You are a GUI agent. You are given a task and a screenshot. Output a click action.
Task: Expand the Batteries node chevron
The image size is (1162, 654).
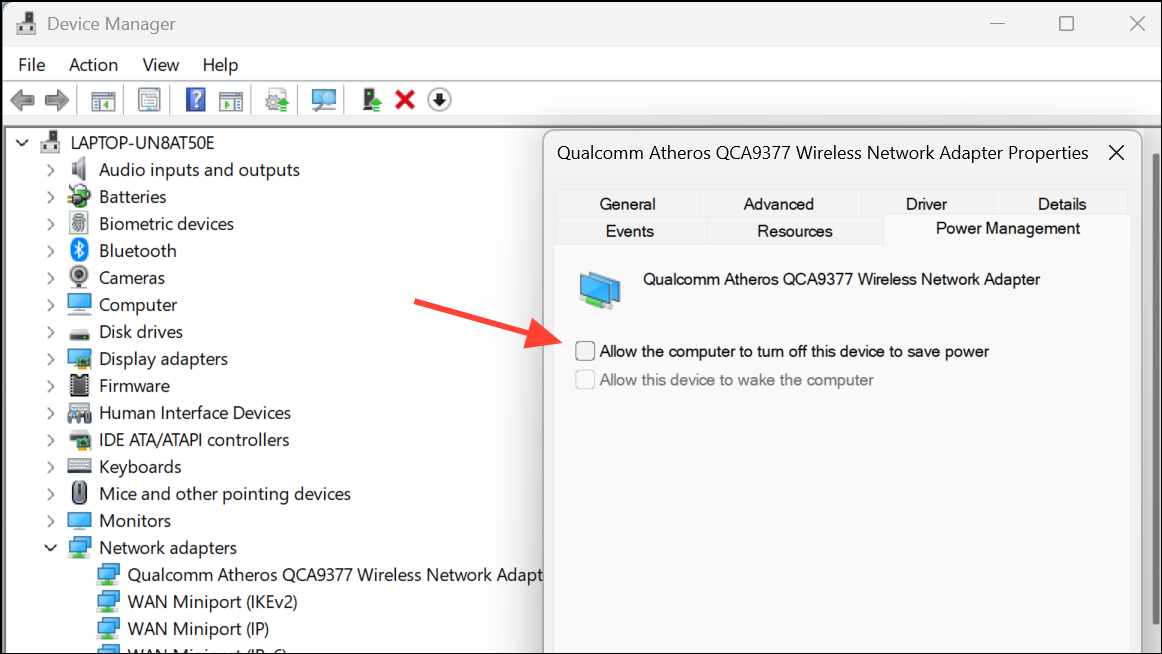(50, 197)
